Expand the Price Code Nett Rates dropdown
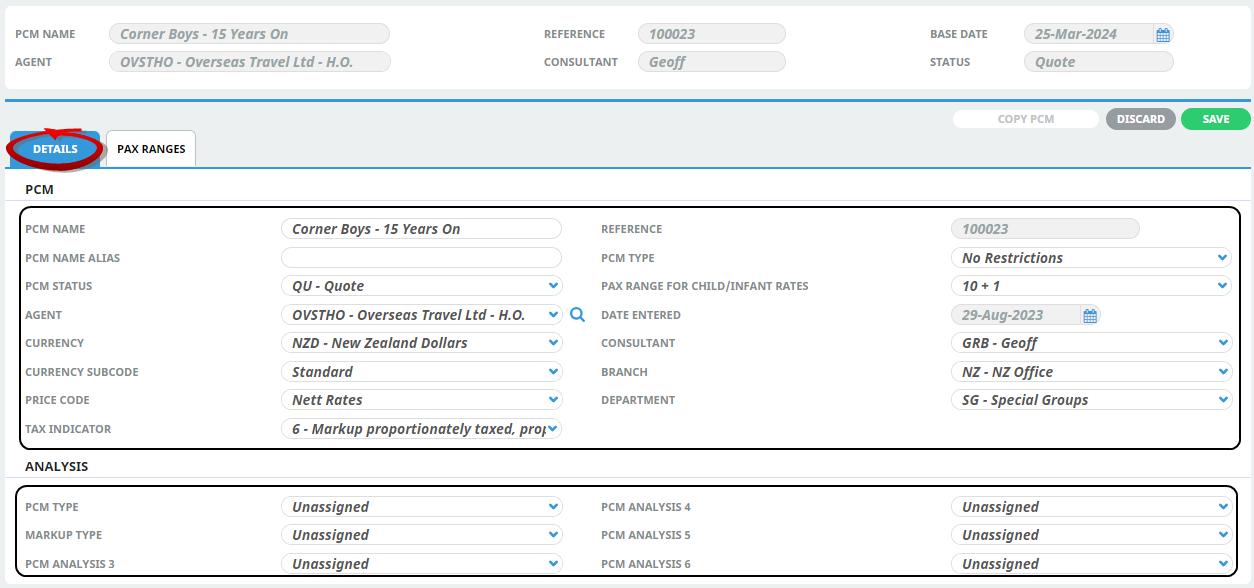The height and width of the screenshot is (588, 1254). (x=421, y=400)
